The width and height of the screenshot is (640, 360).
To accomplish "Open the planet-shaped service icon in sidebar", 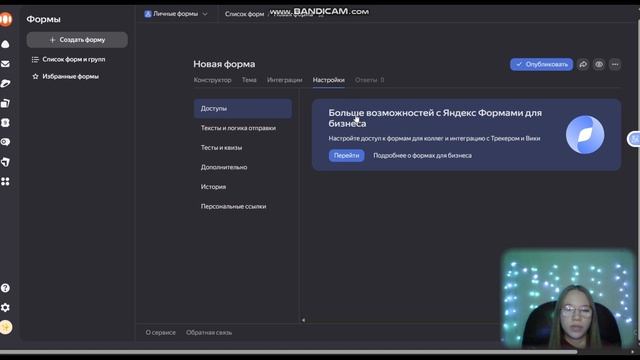I will click(5, 83).
